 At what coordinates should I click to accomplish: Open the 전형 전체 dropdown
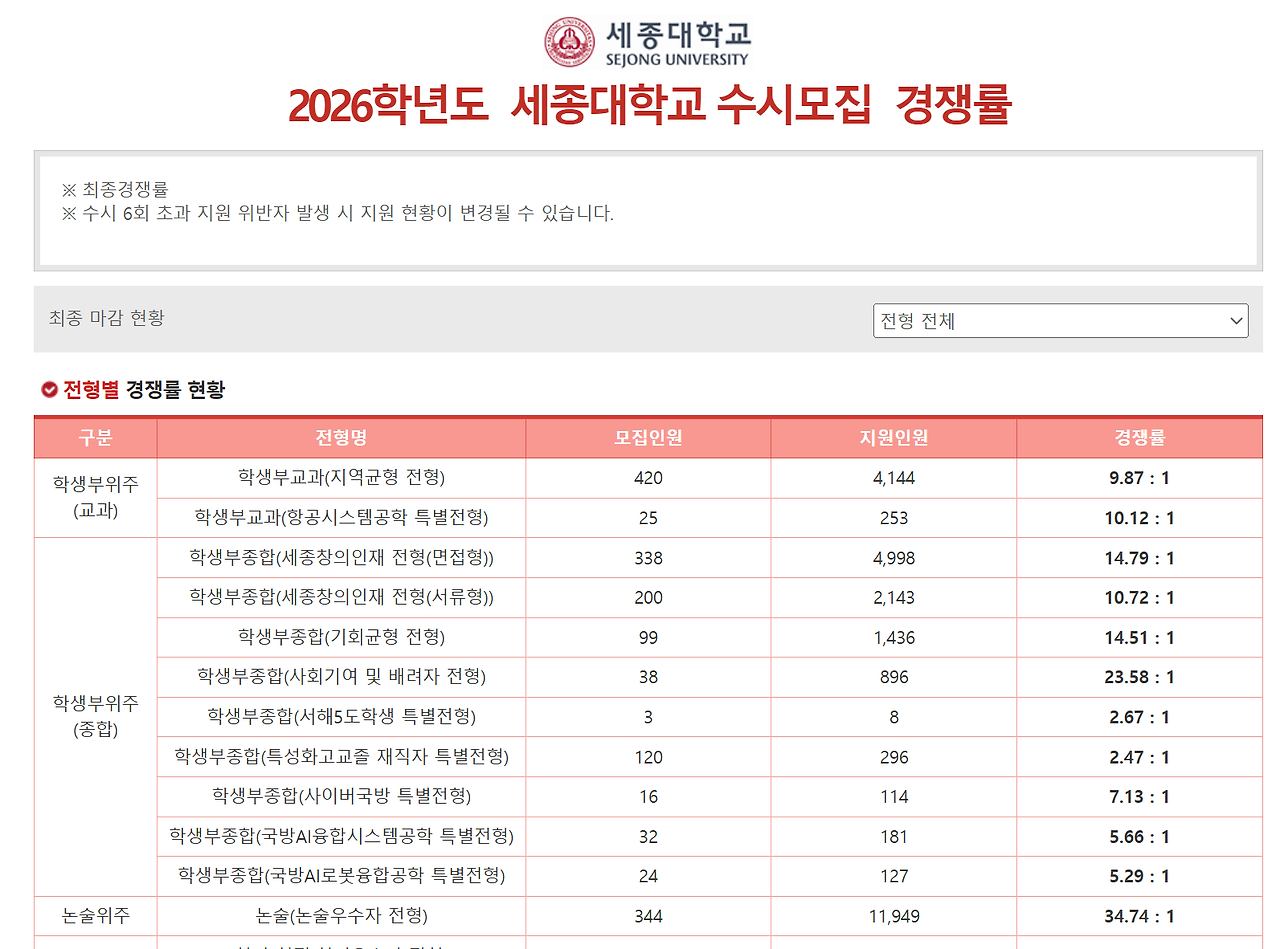pos(1060,321)
